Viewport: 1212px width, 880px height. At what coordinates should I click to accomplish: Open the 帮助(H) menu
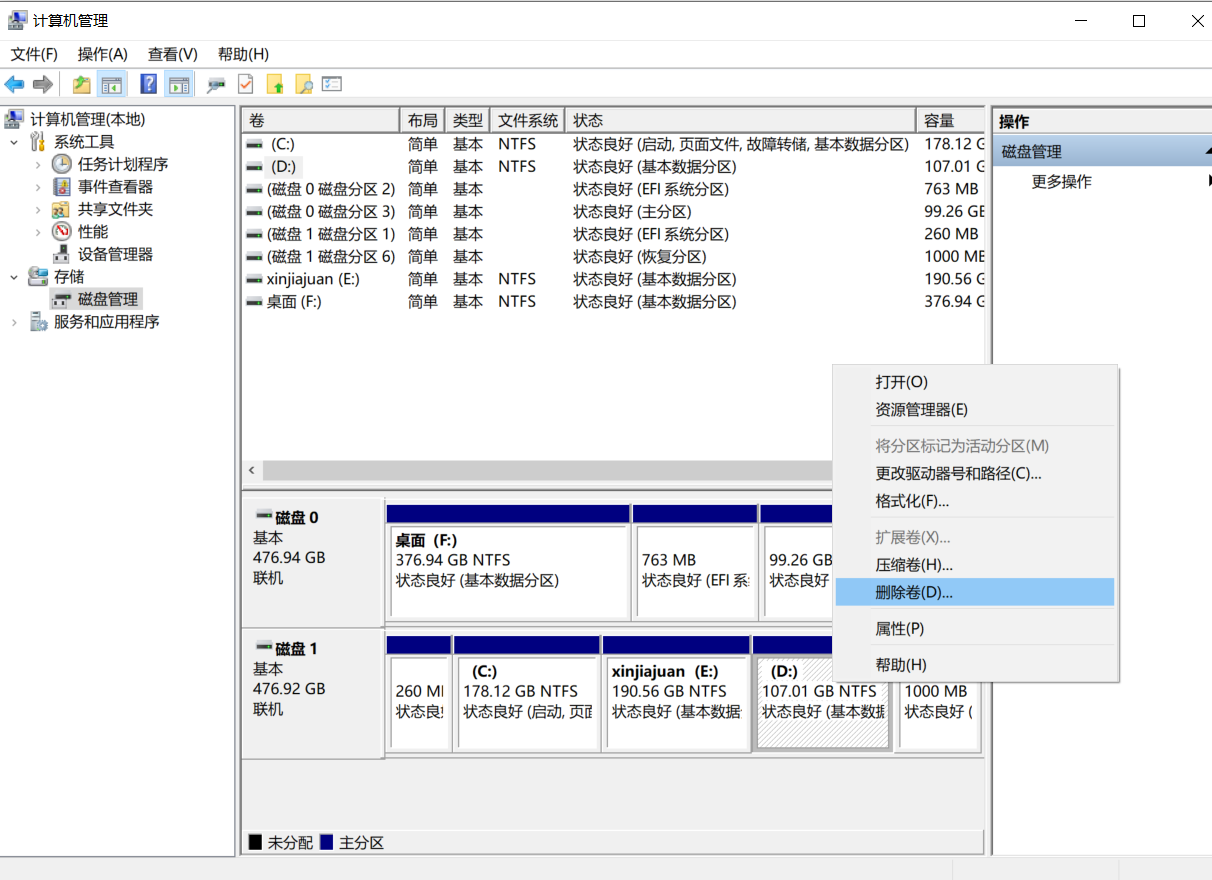click(x=243, y=54)
